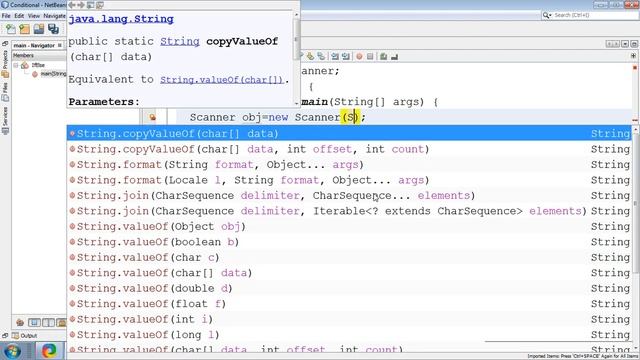Select the IfElse class in Navigator
Viewport: 640px width, 360px height.
(x=38, y=65)
